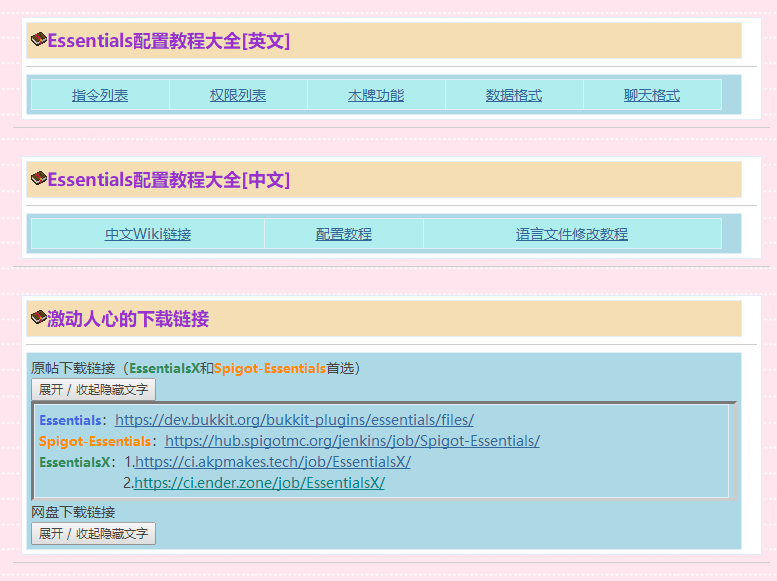Click heading Essentials配置教程大全[英文]

pyautogui.click(x=169, y=41)
